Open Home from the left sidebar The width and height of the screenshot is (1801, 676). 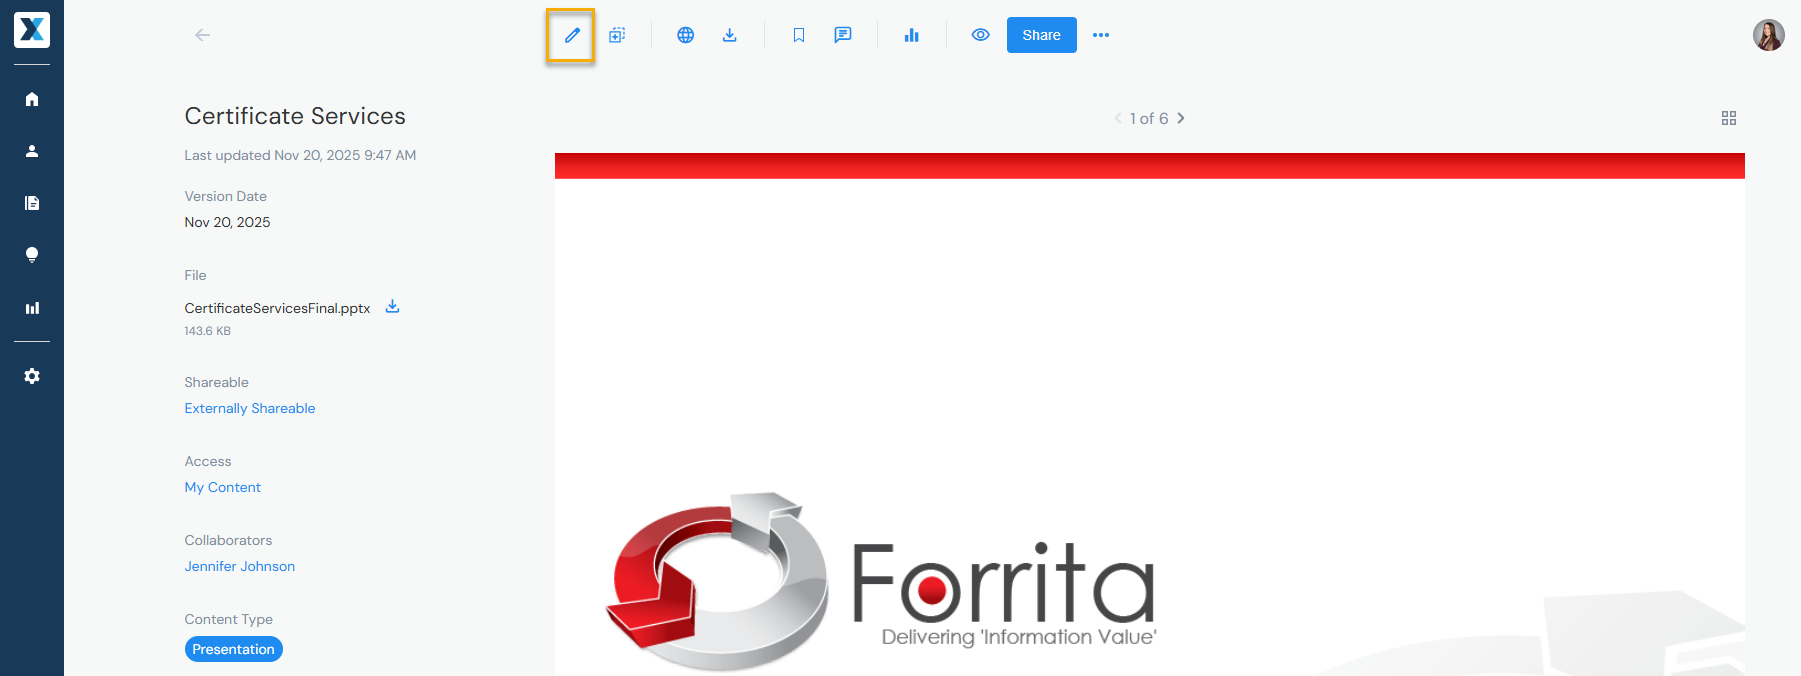[32, 99]
